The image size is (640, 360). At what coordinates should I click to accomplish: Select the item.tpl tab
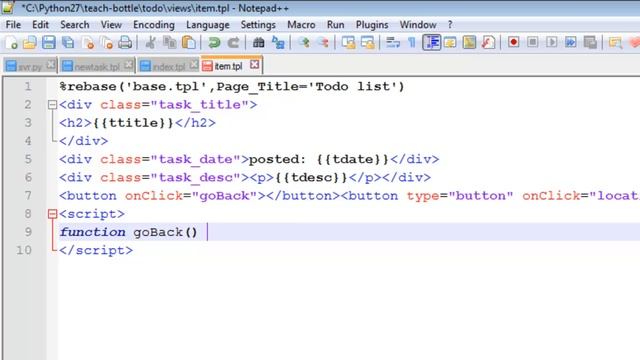228,66
